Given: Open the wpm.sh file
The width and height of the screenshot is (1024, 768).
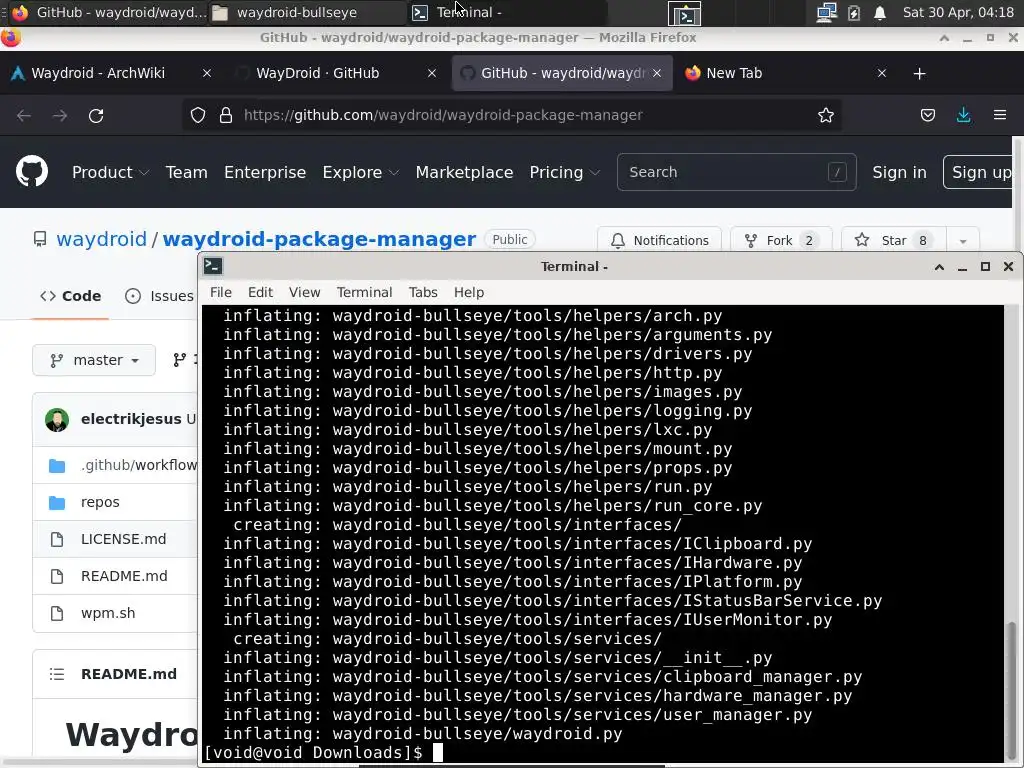Looking at the screenshot, I should [108, 613].
